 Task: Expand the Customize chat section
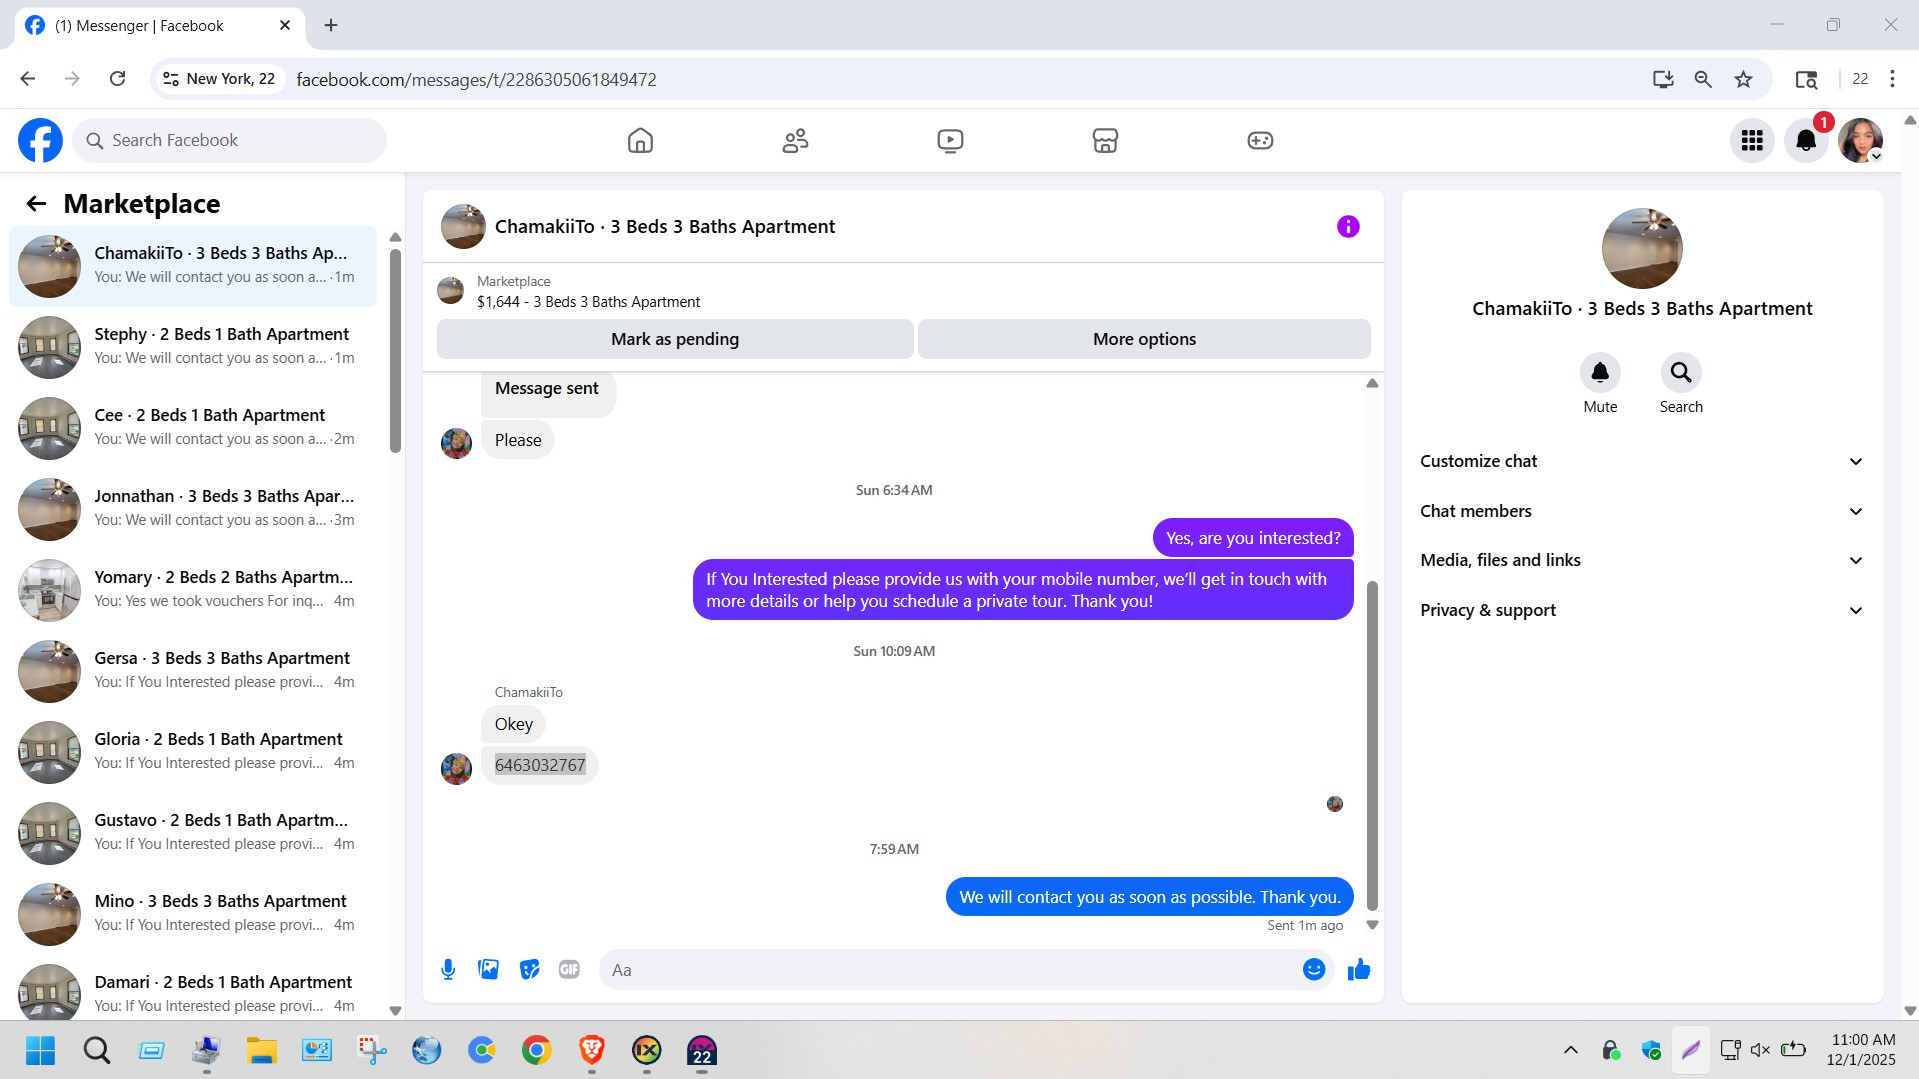click(x=1642, y=462)
